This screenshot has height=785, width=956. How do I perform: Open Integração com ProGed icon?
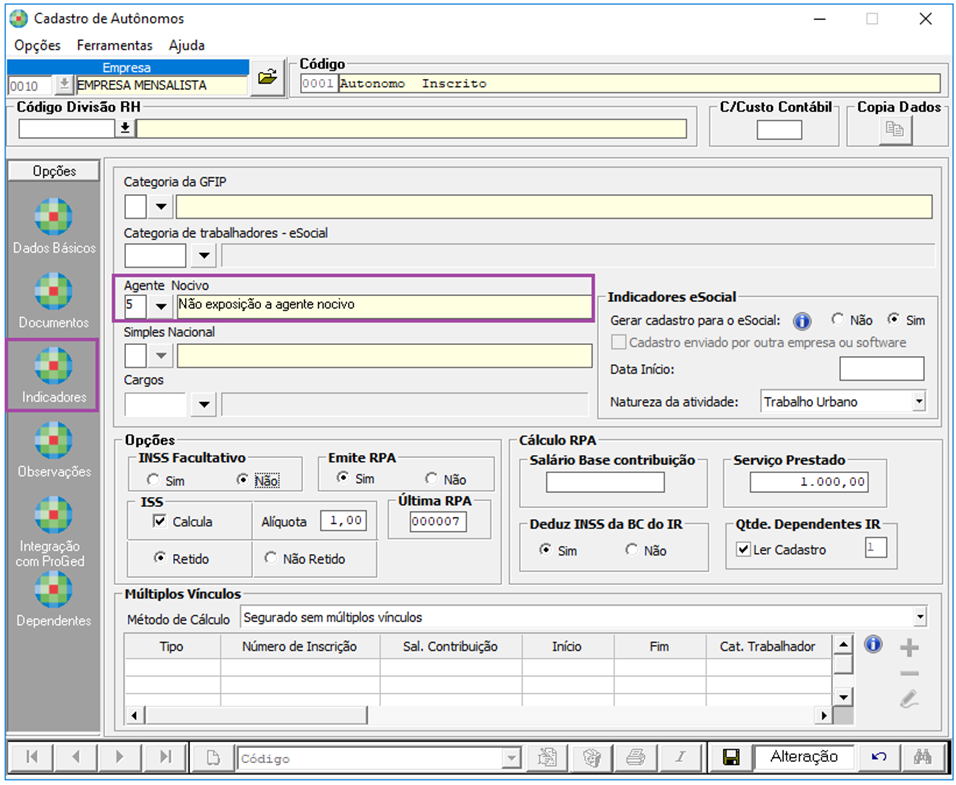pos(52,516)
